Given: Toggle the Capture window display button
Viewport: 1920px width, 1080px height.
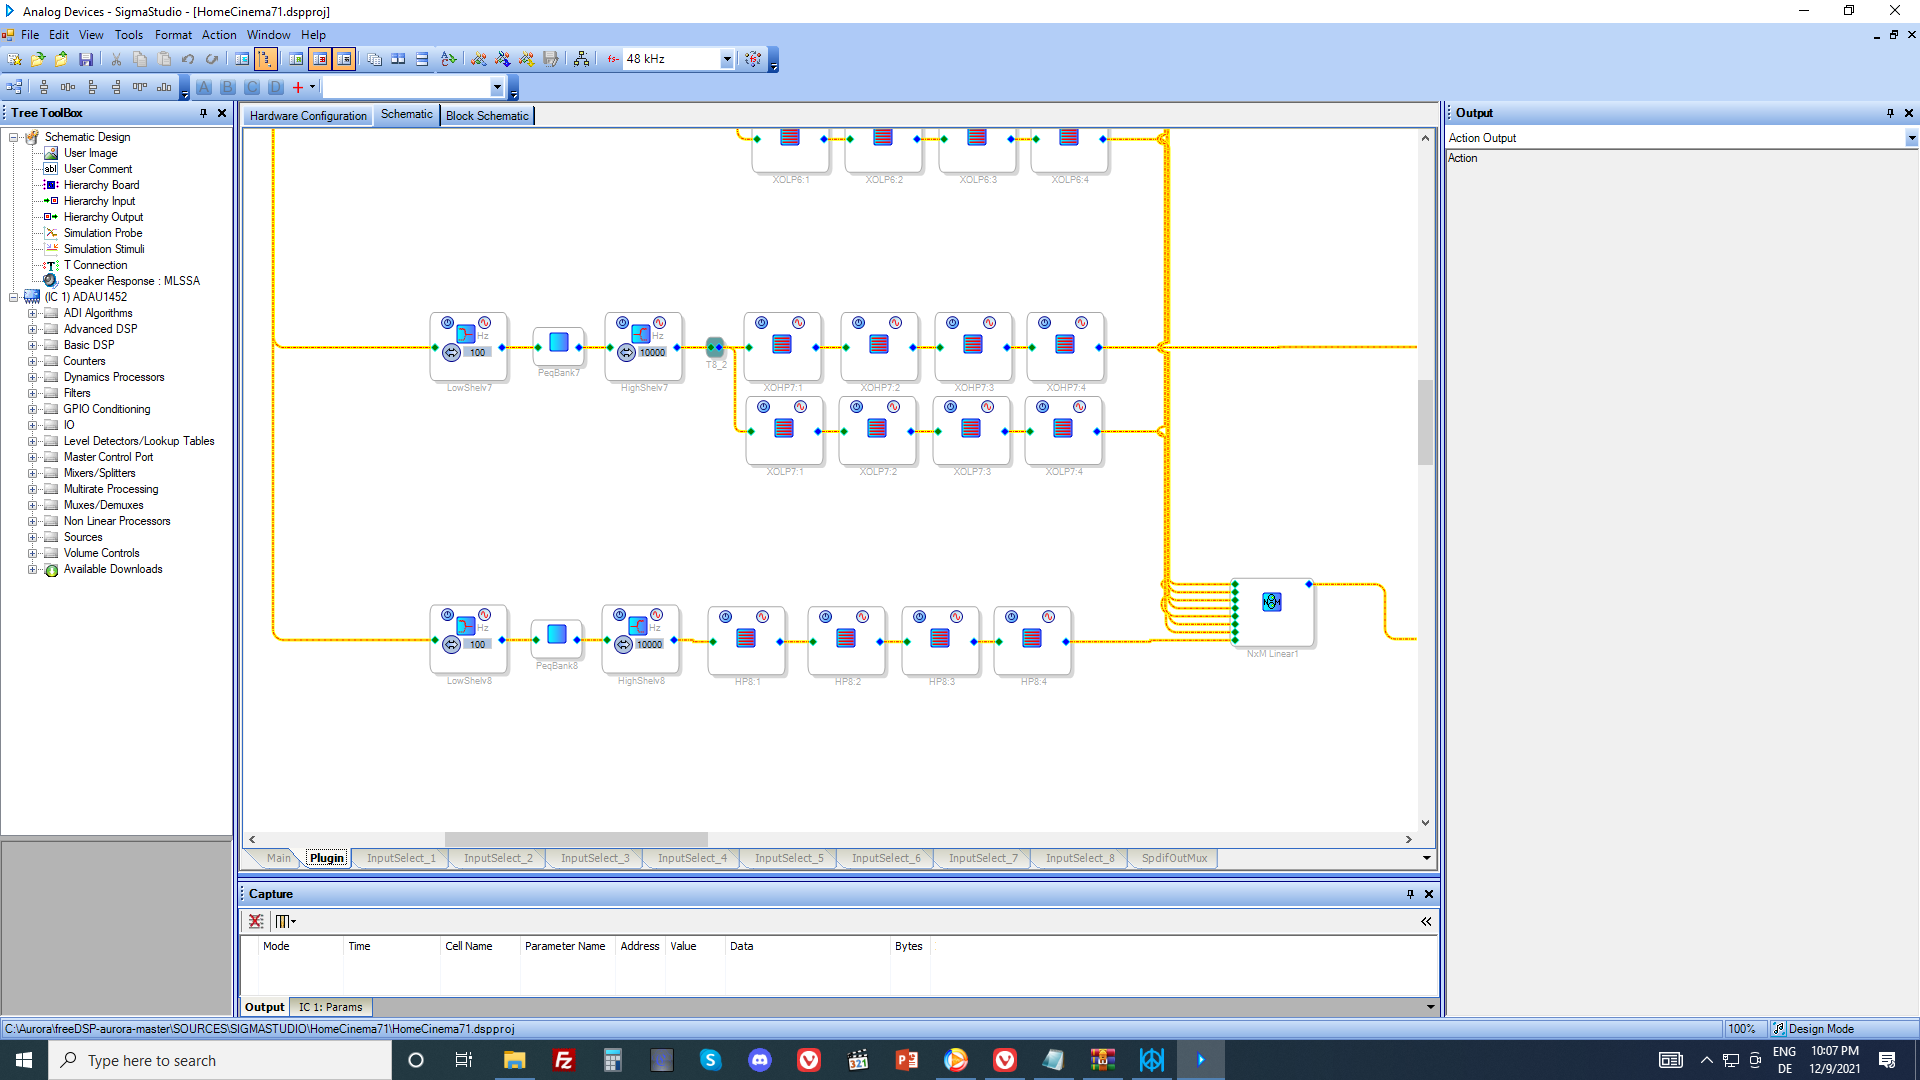Looking at the screenshot, I should 344,59.
